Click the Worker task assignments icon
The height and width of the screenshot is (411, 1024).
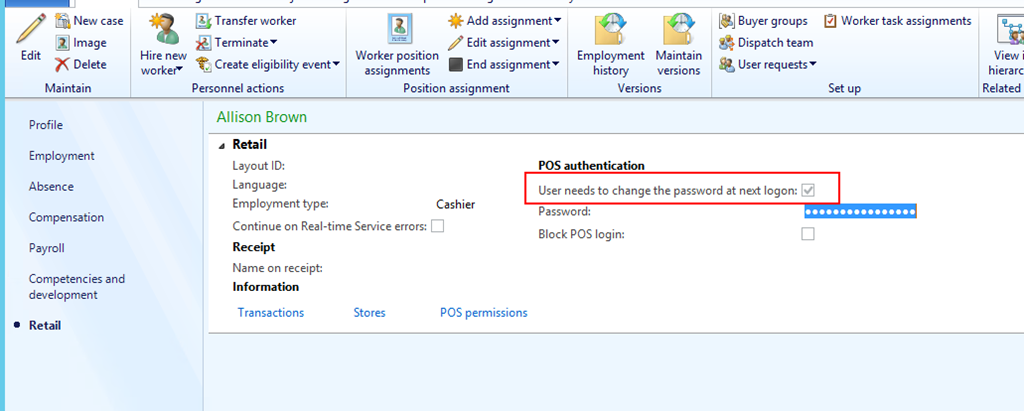pyautogui.click(x=831, y=21)
